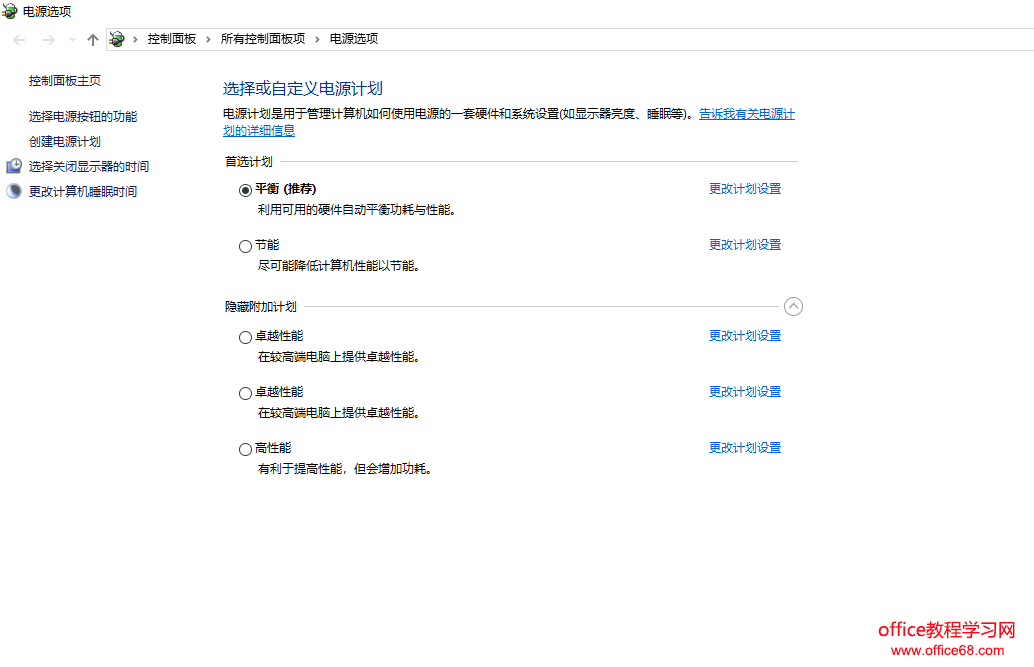Open the recent locations dropdown arrow
This screenshot has height=667, width=1034.
72,39
